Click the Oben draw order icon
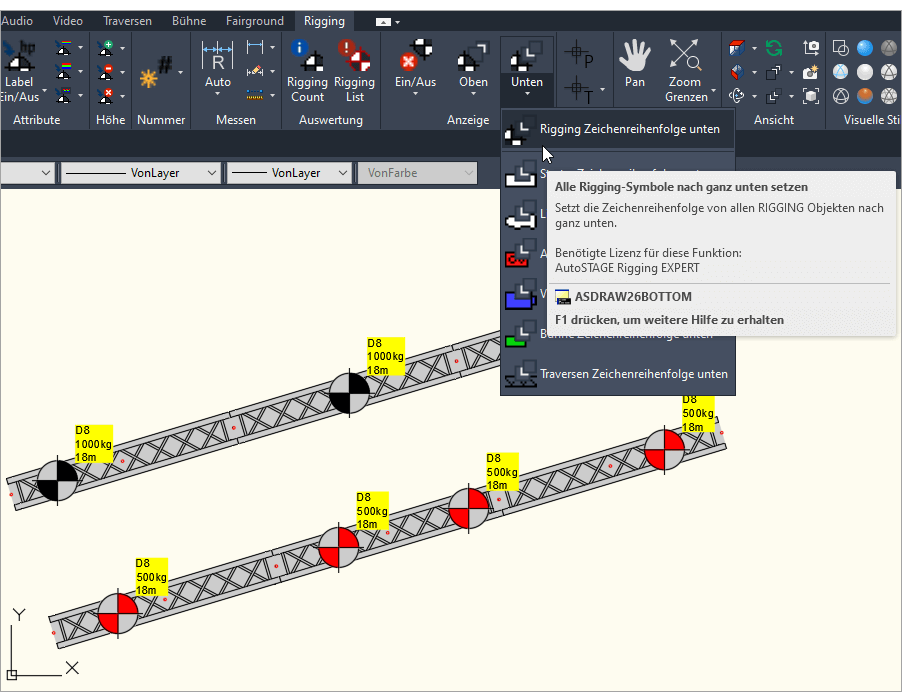Viewport: 902px width, 692px height. point(473,56)
